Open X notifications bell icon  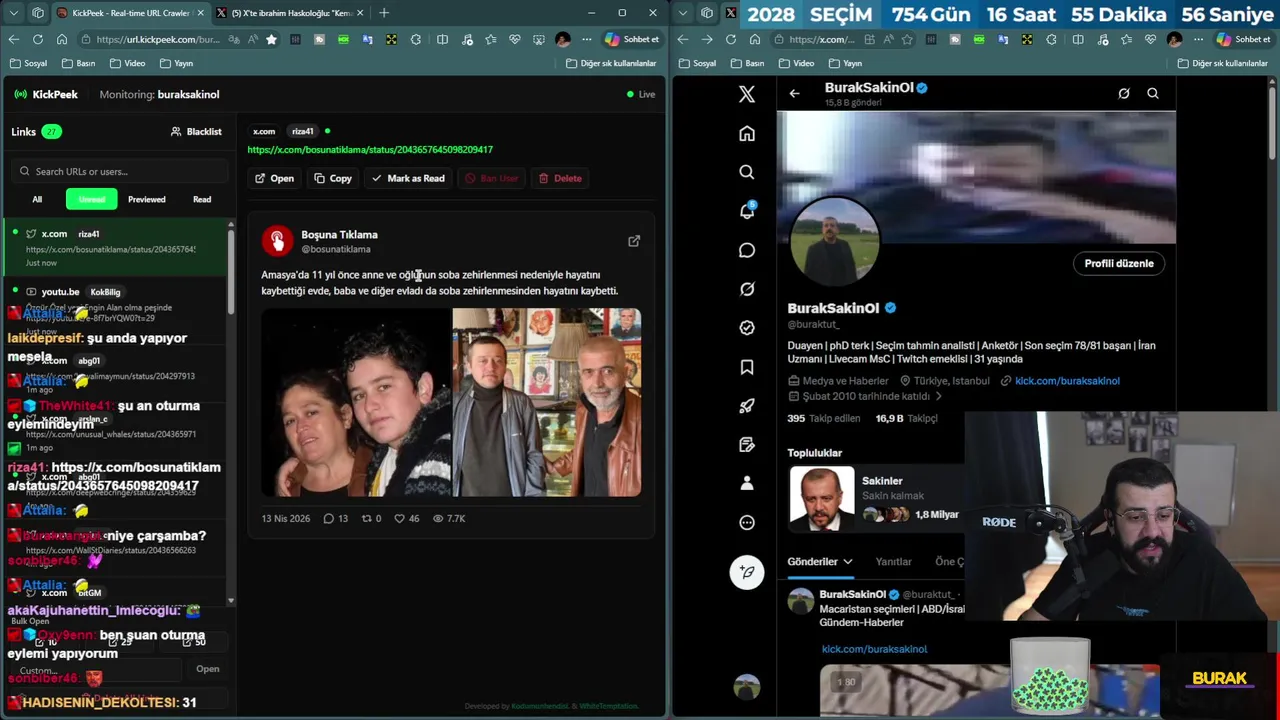pyautogui.click(x=747, y=211)
